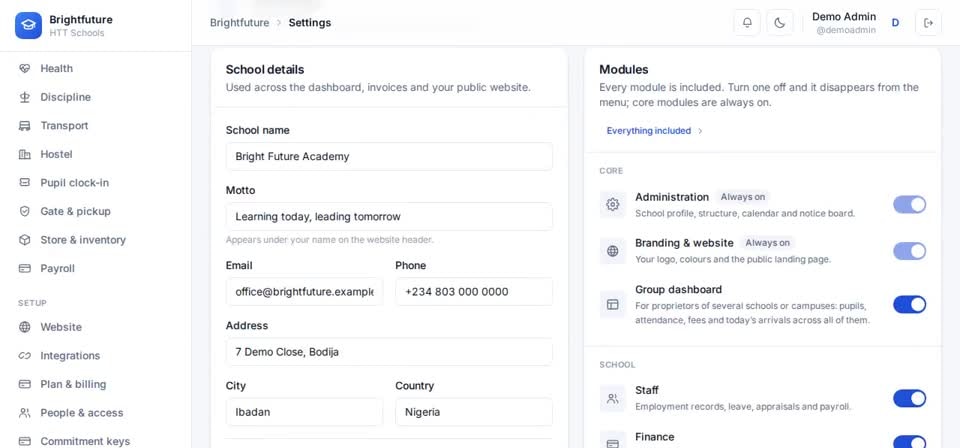Click the Email input field
The height and width of the screenshot is (448, 960).
(x=304, y=292)
